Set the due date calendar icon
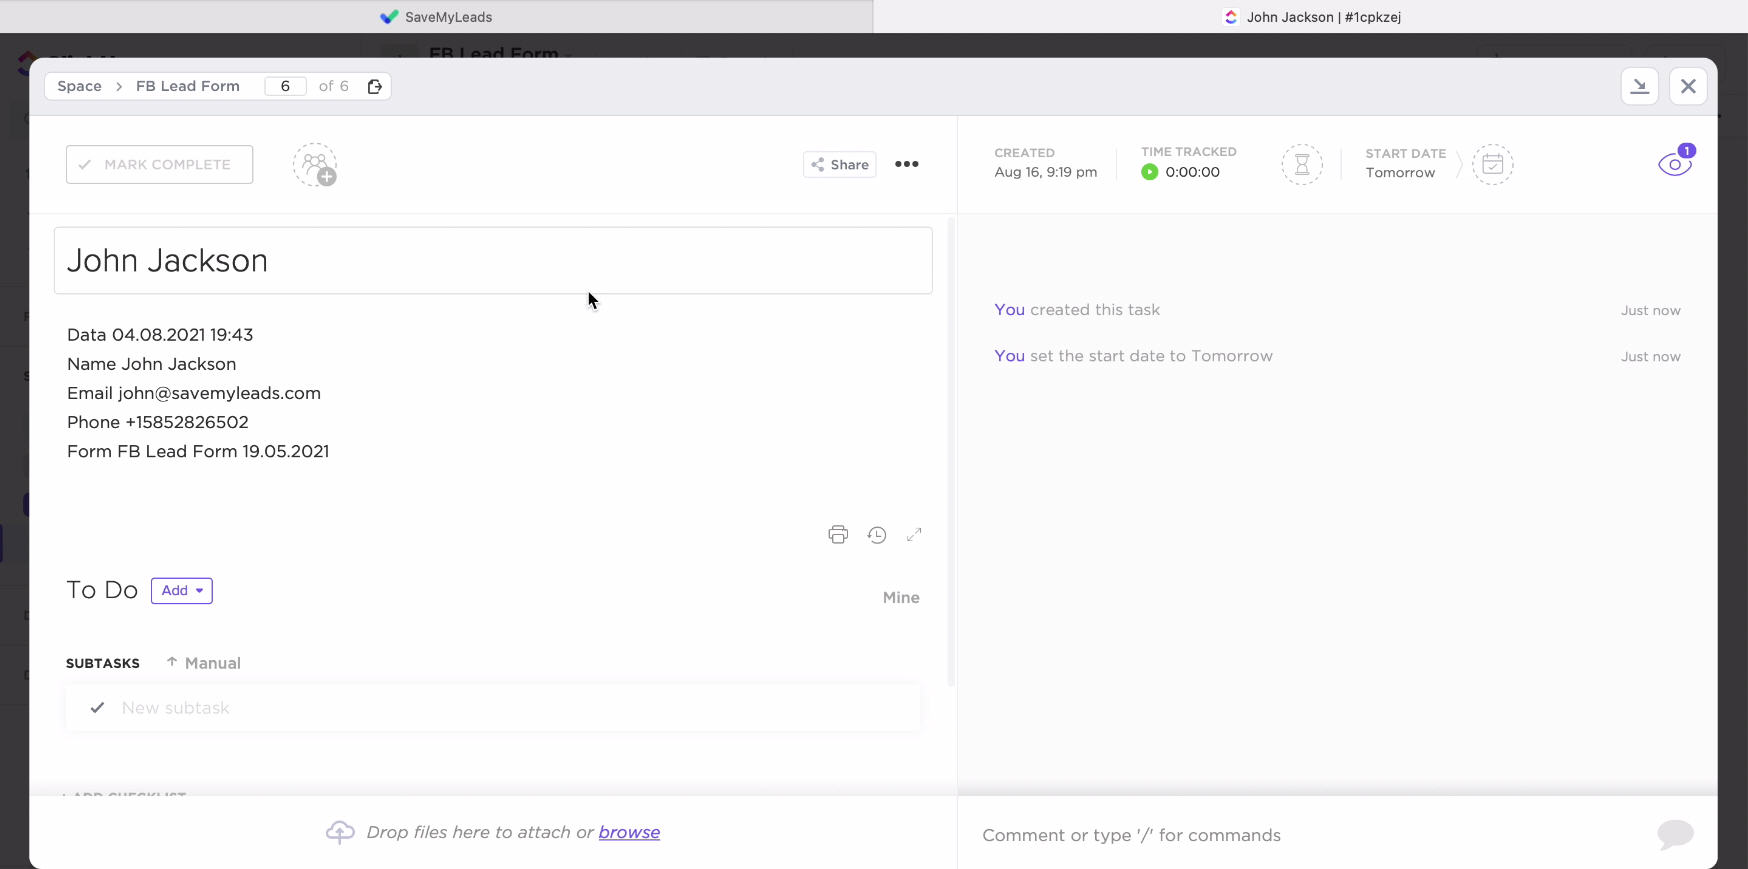This screenshot has width=1748, height=869. point(1493,165)
